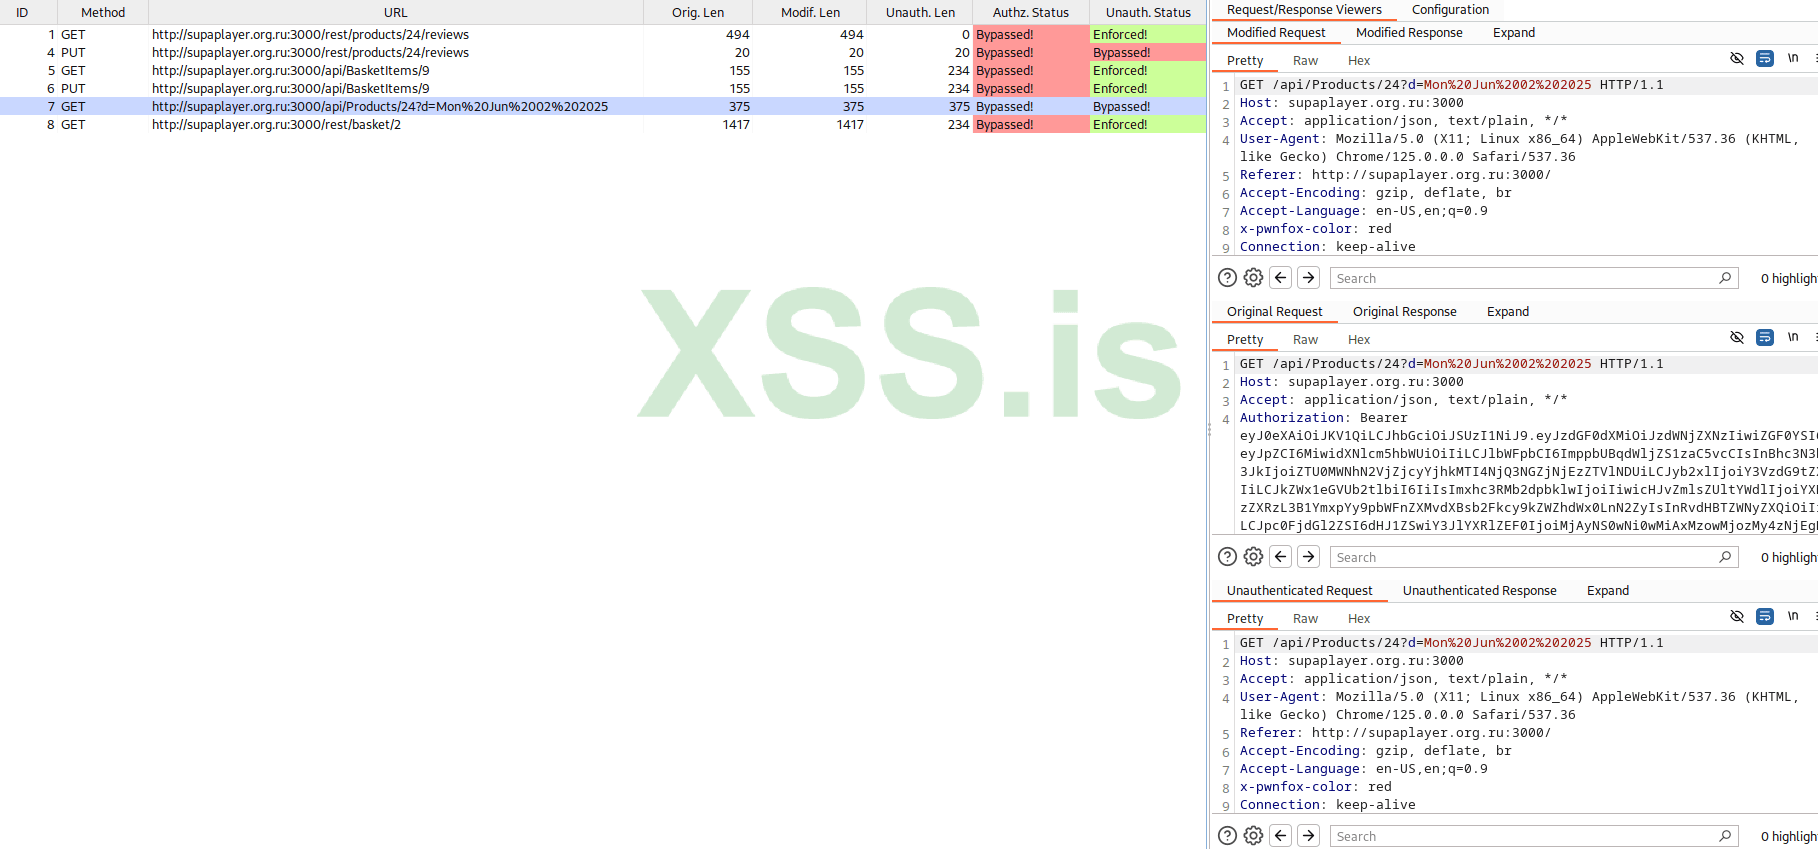Toggle line-wrap icon in Modified Request viewer
Viewport: 1818px width, 849px height.
[1765, 59]
